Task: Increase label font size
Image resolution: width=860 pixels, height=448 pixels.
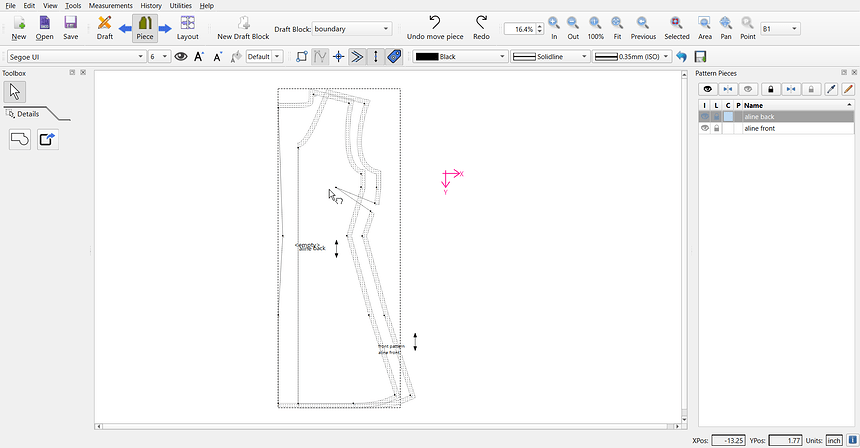Action: 199,56
